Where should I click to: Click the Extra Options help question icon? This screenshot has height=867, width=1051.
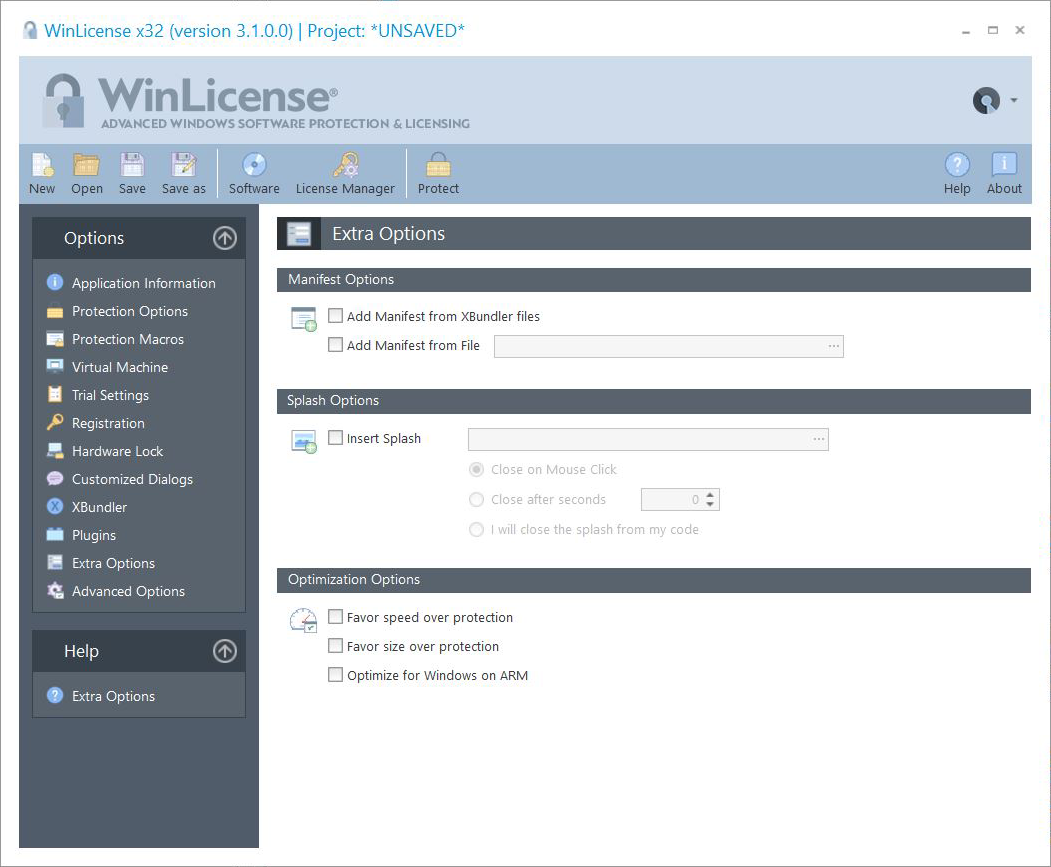pos(55,695)
